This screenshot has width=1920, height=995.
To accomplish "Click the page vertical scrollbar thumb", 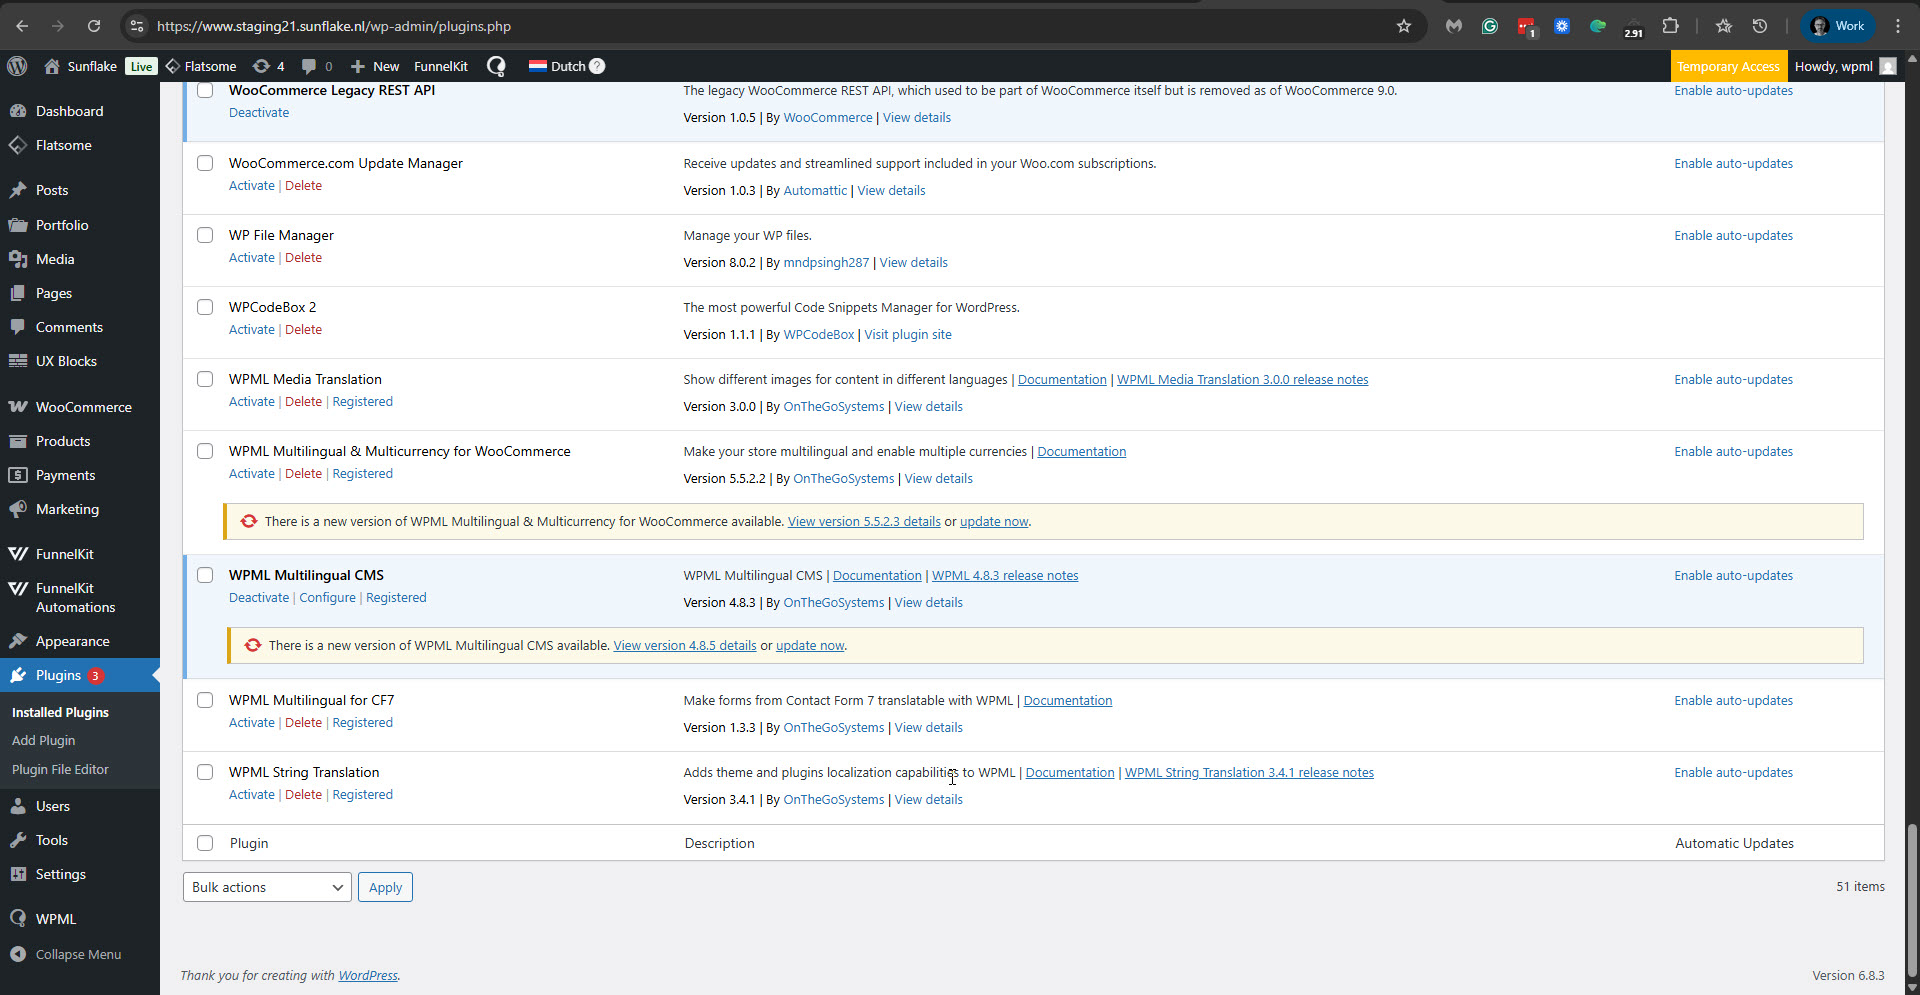I will (1912, 900).
